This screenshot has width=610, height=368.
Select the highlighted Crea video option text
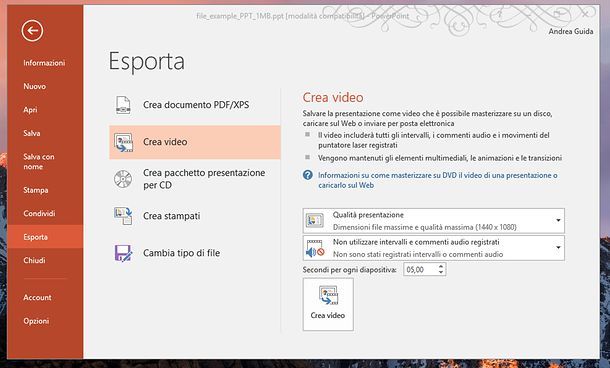coord(165,142)
